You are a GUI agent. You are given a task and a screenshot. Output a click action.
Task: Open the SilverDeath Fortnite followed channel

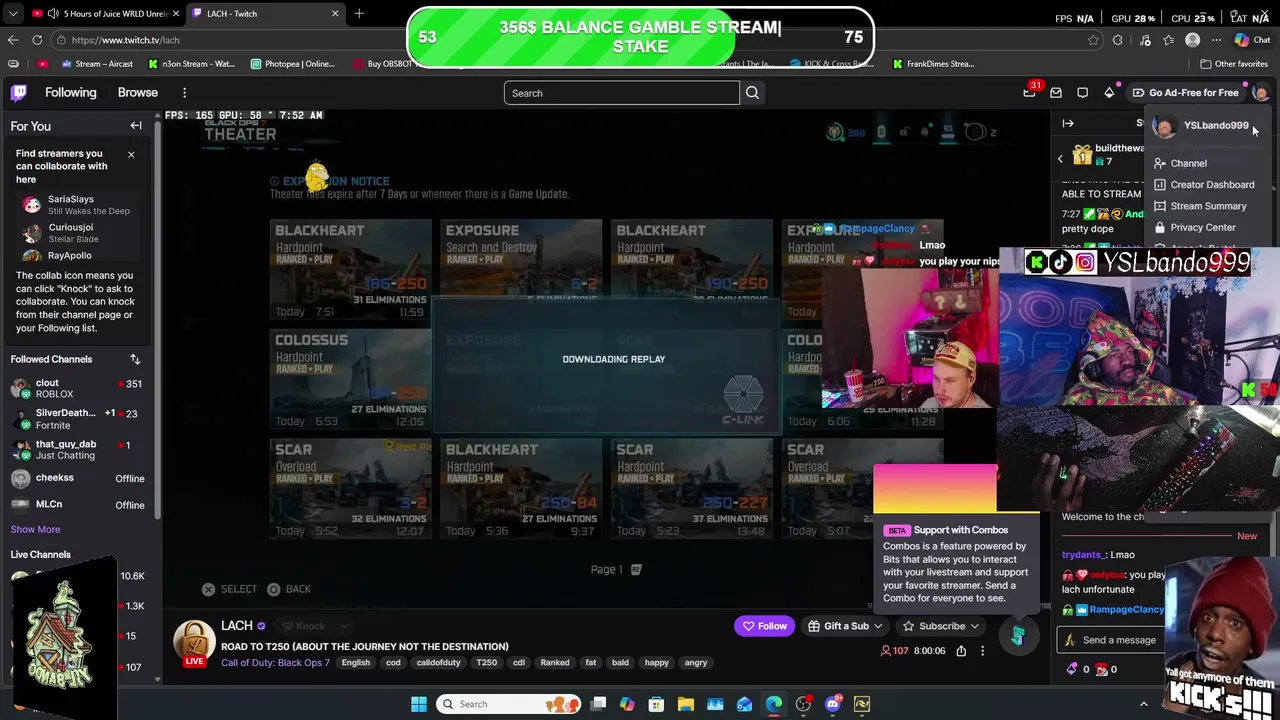point(78,419)
